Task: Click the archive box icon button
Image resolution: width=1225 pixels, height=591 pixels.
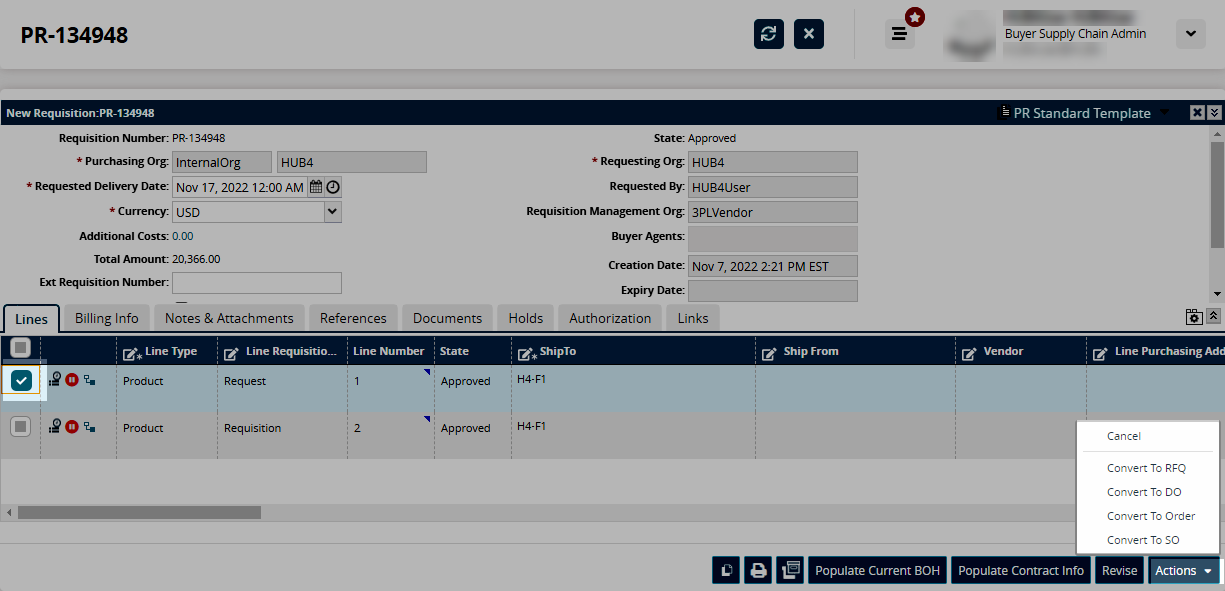Action: pos(791,570)
